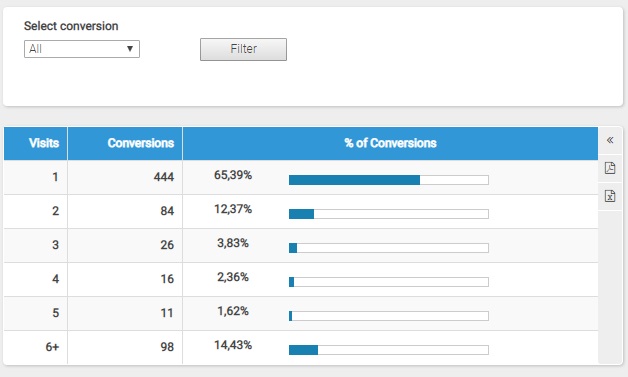Image resolution: width=628 pixels, height=377 pixels.
Task: Click the 2,36% progress bar
Action: (x=388, y=282)
